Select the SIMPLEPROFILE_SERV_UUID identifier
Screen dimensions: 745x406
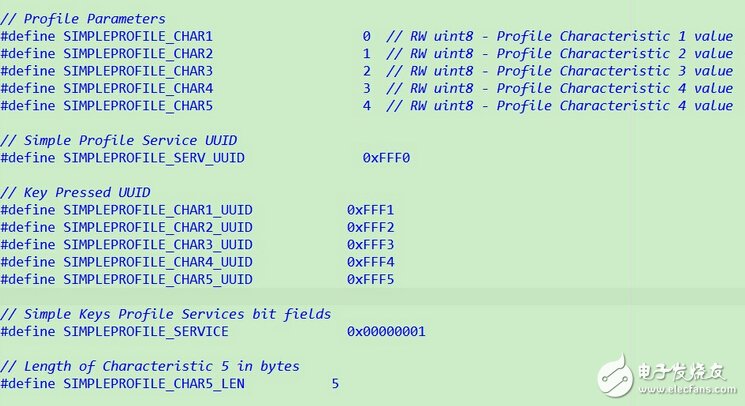click(154, 158)
